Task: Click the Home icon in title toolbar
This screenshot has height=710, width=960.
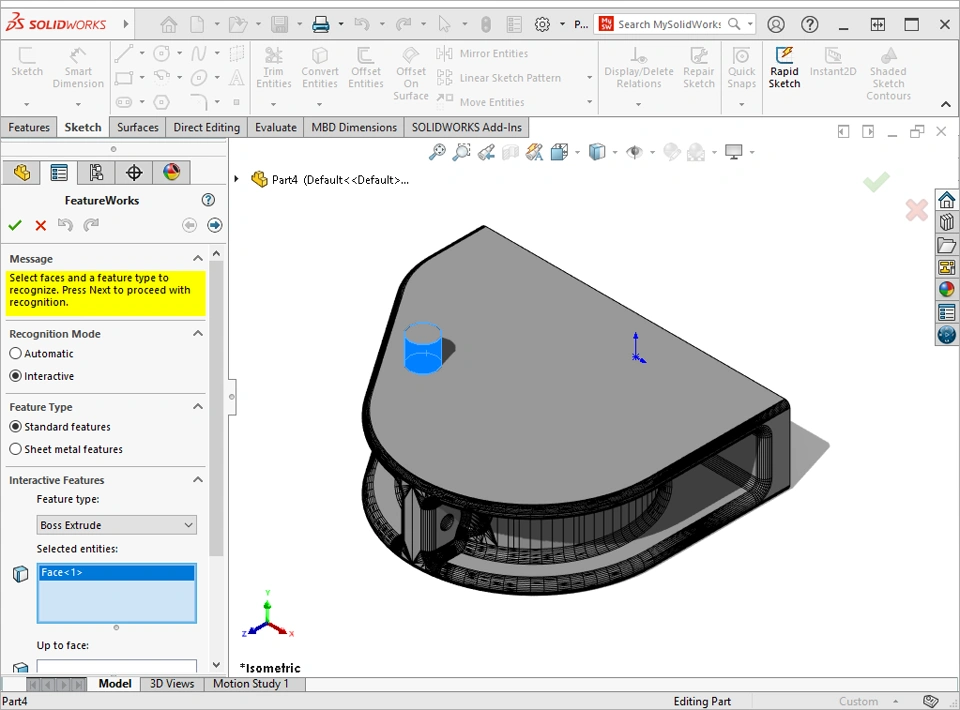Action: pyautogui.click(x=168, y=24)
